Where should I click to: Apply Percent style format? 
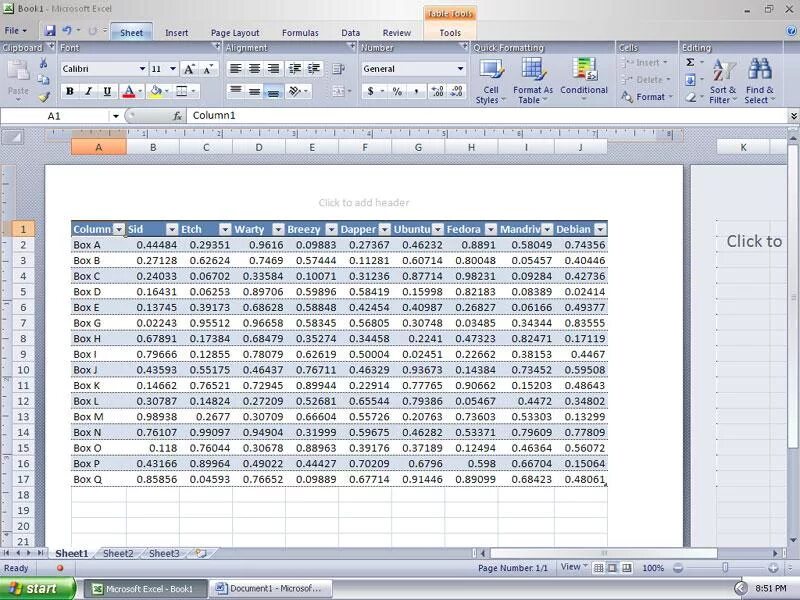click(x=397, y=91)
